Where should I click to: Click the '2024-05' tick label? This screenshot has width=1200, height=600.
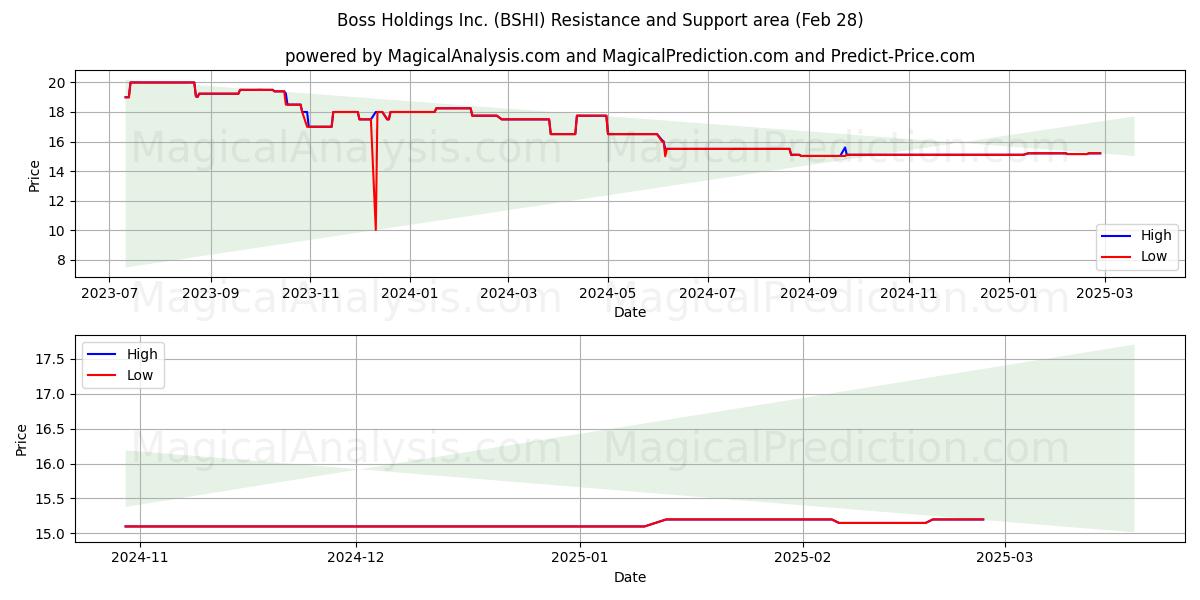[608, 294]
